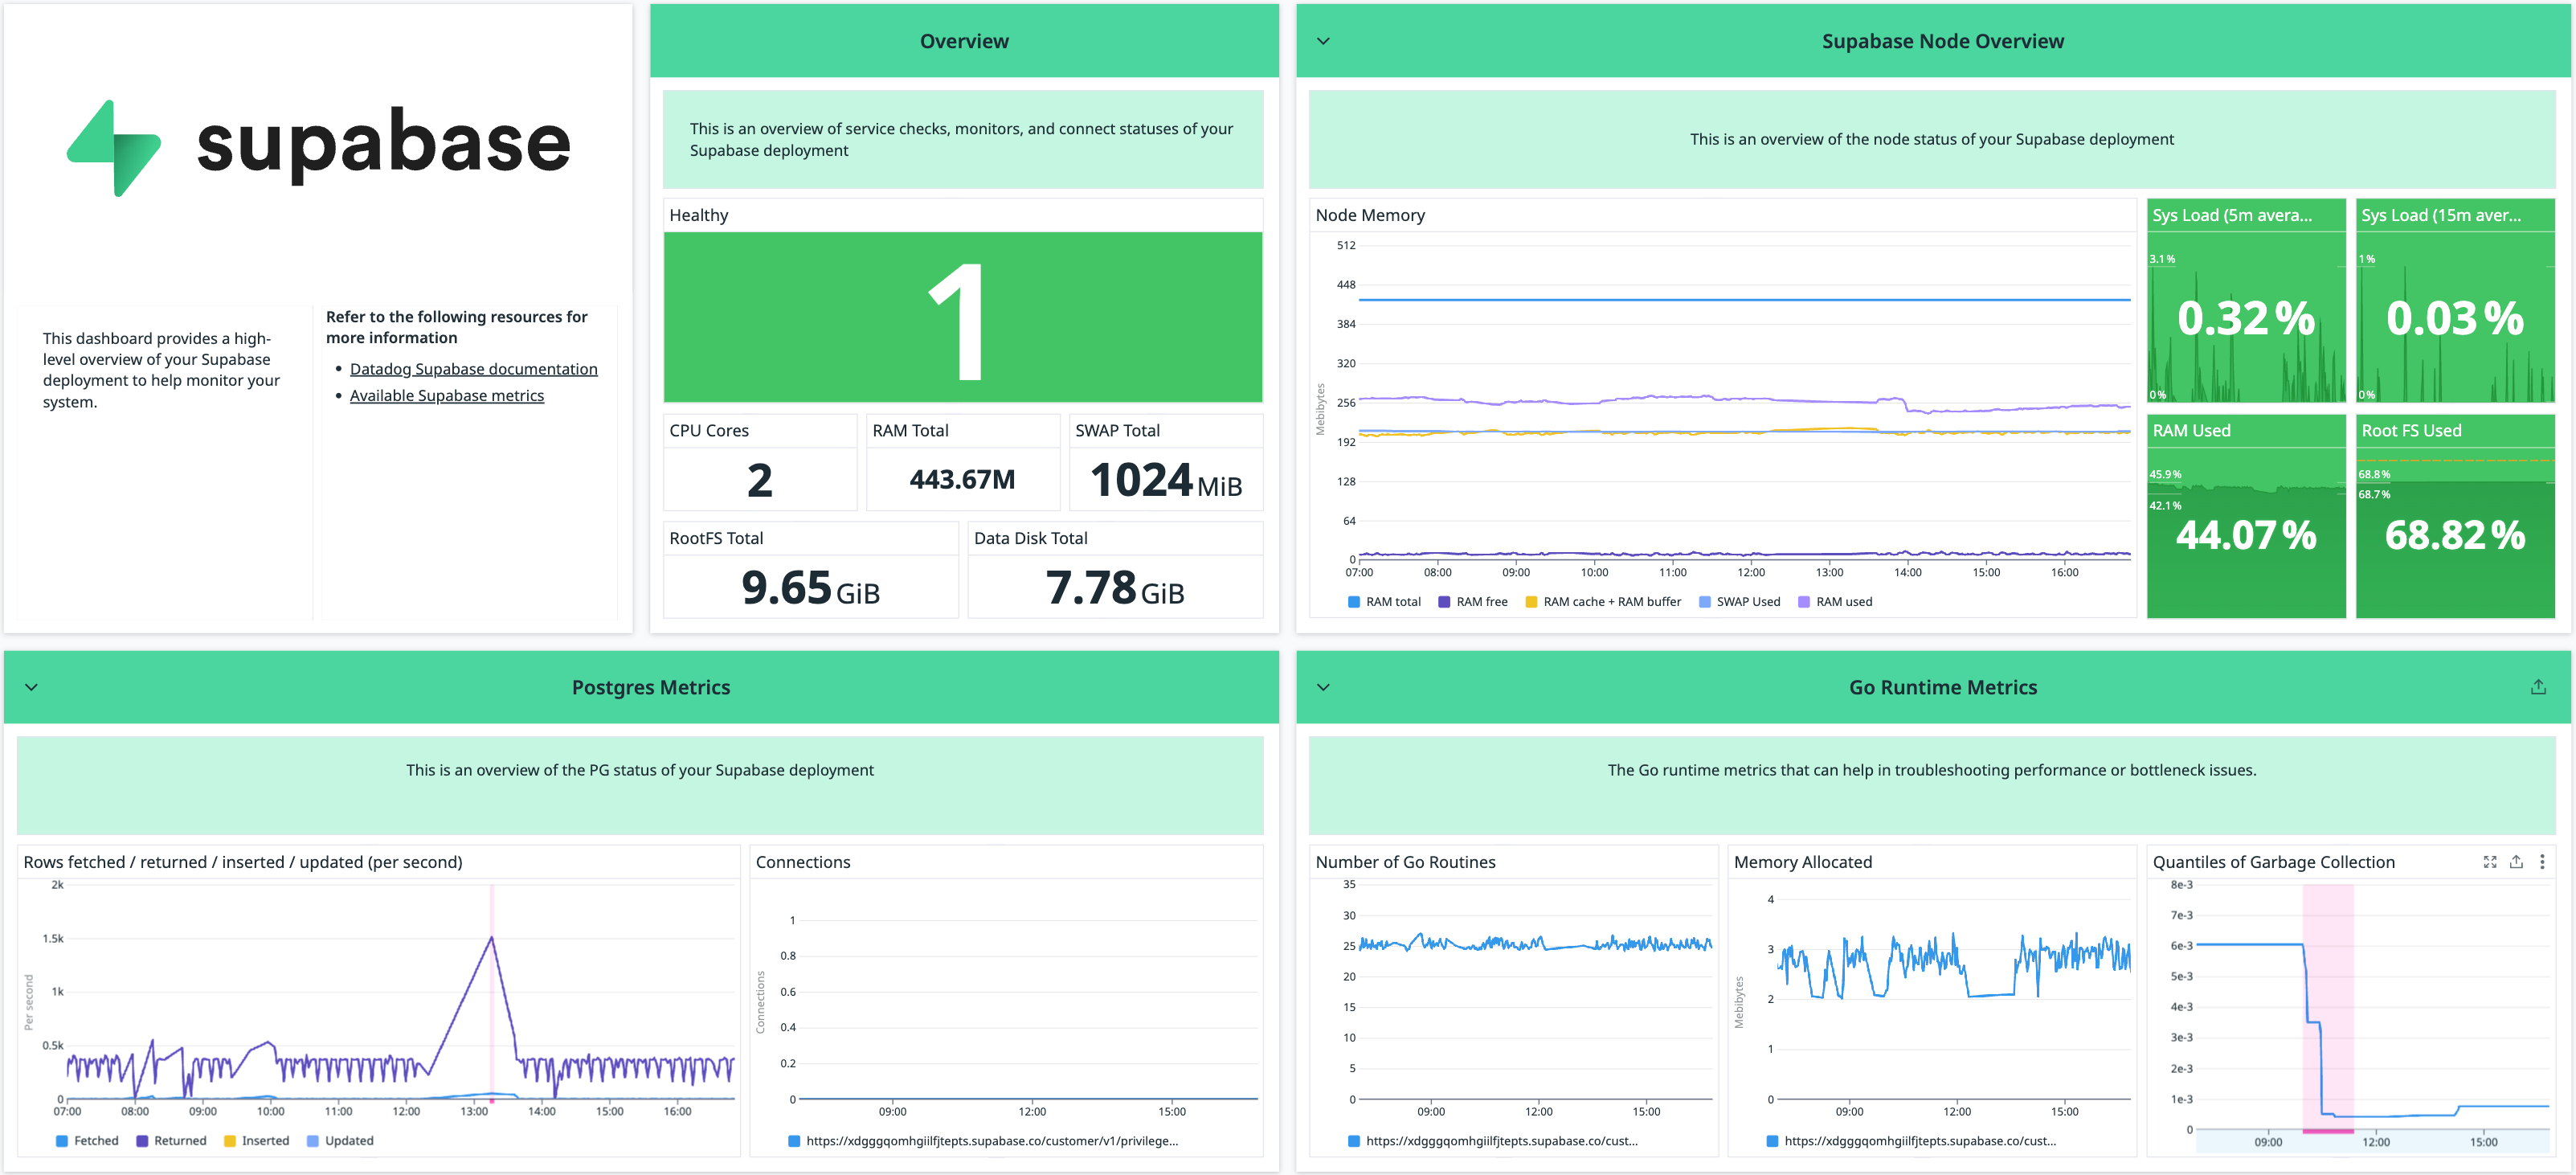
Task: Open the Available Supabase metrics link
Action: (446, 395)
